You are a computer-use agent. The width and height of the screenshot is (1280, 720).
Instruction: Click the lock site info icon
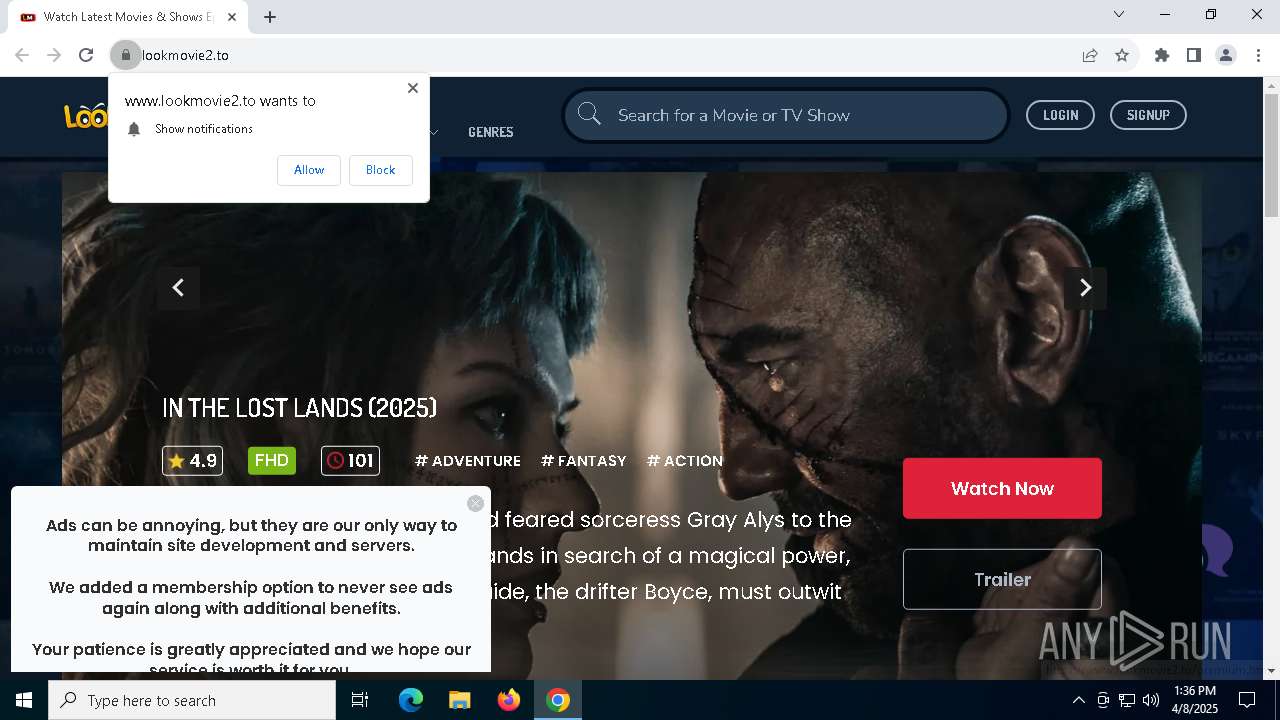click(125, 55)
